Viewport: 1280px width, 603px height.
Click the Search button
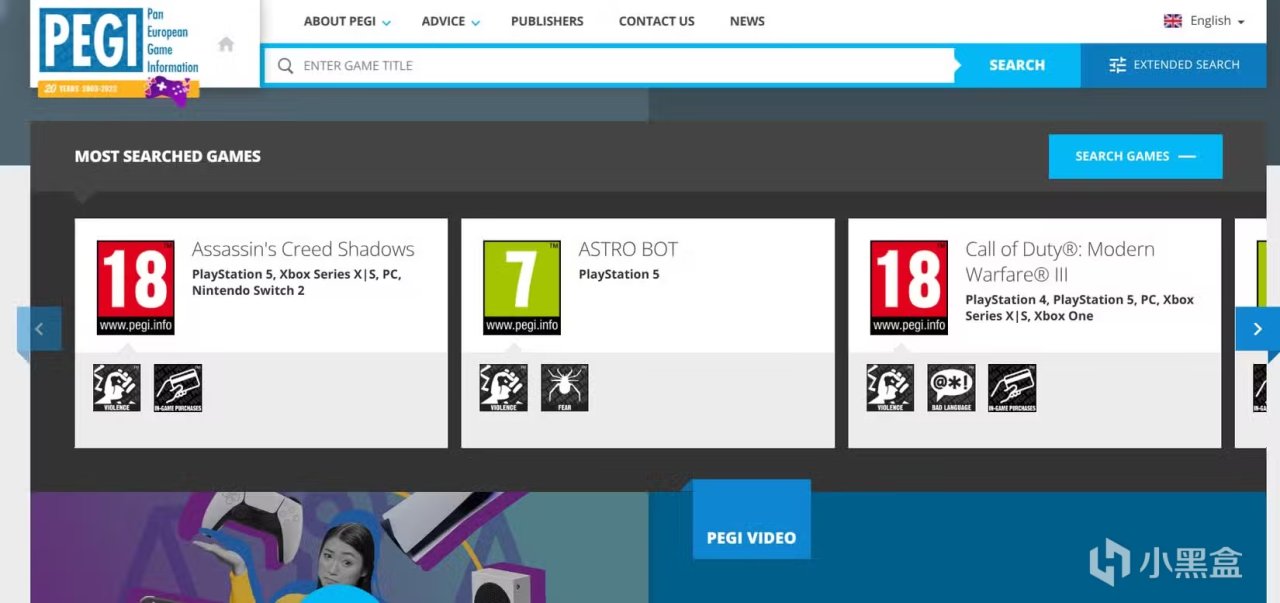click(1017, 65)
